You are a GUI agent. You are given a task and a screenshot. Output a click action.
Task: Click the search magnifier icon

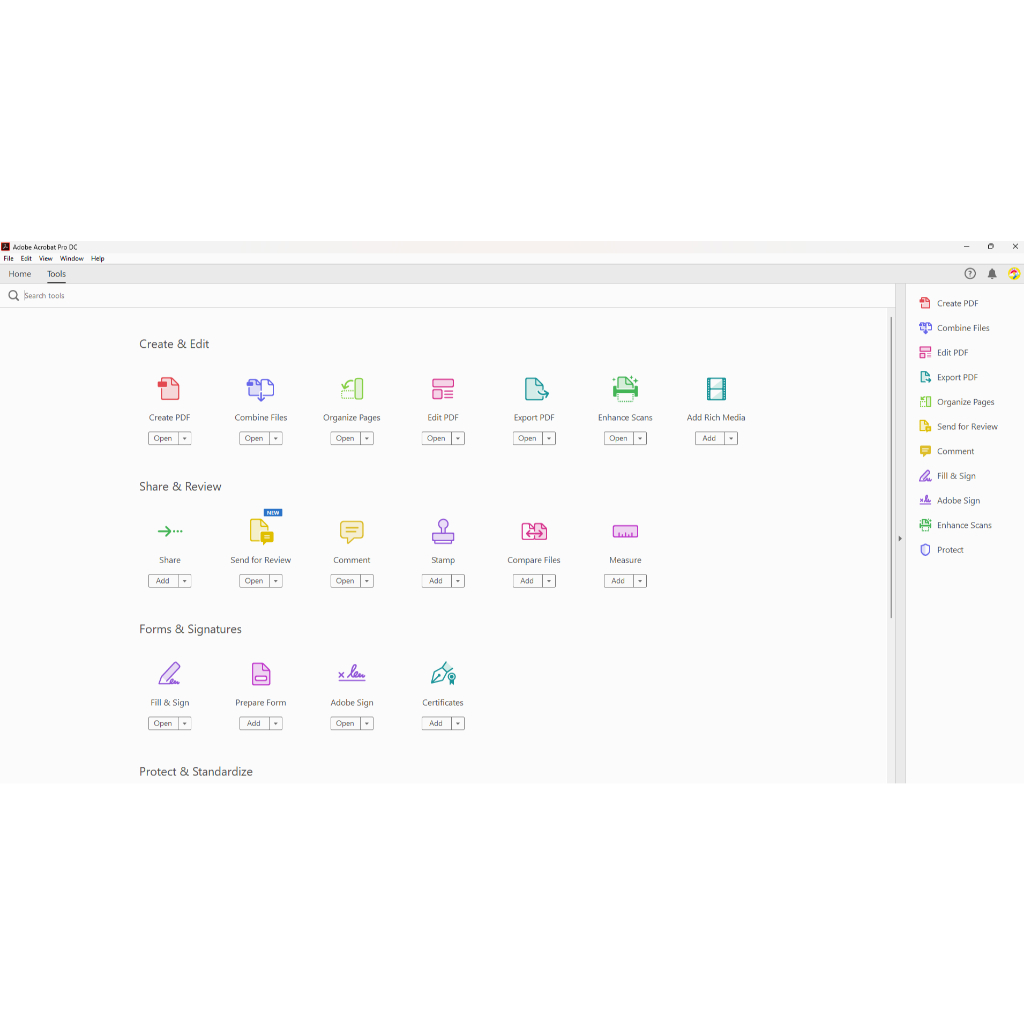pos(13,296)
